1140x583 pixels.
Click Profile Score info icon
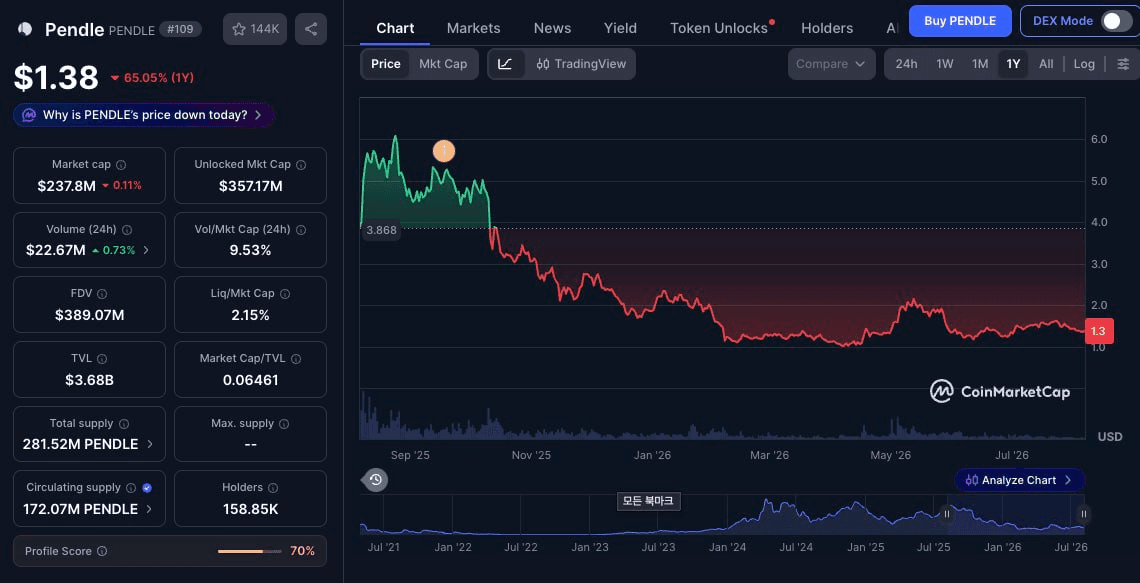[x=103, y=551]
